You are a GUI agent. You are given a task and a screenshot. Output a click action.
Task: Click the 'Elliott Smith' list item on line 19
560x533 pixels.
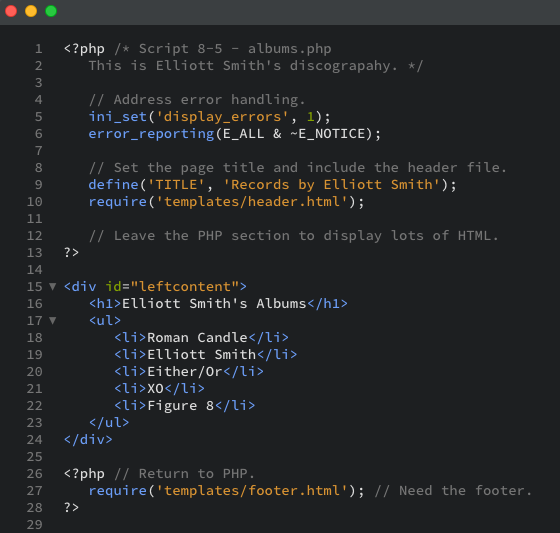202,354
